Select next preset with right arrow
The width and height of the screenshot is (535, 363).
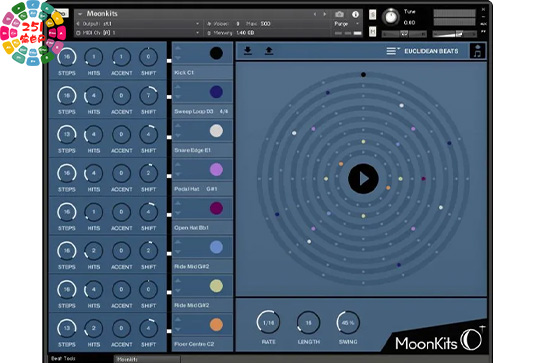point(324,14)
